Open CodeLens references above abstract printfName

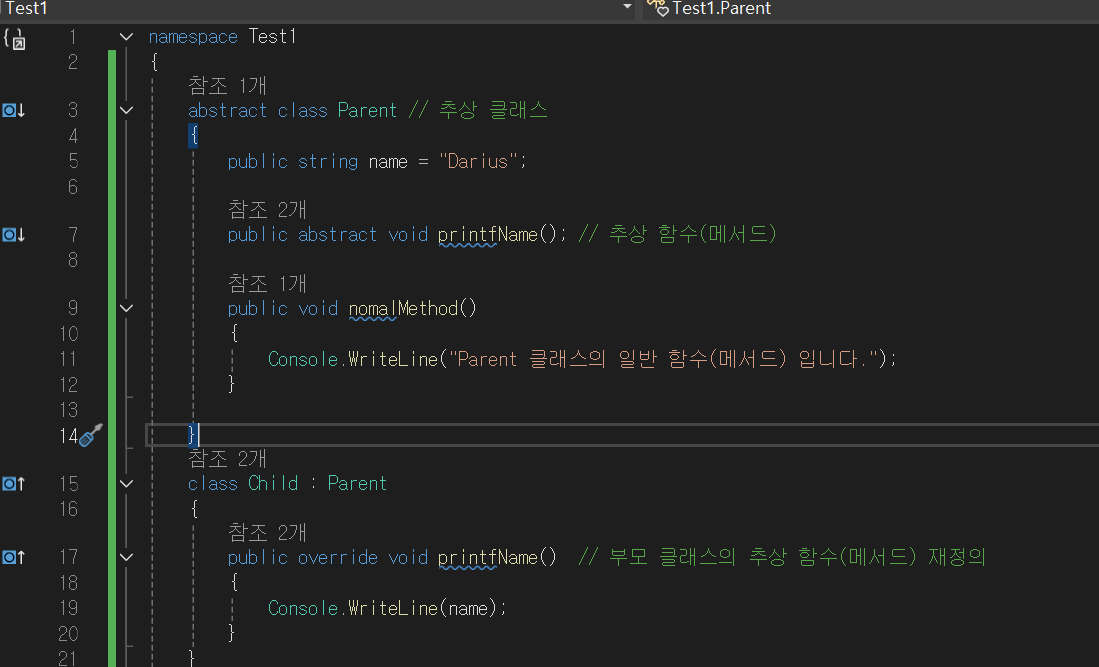(267, 210)
